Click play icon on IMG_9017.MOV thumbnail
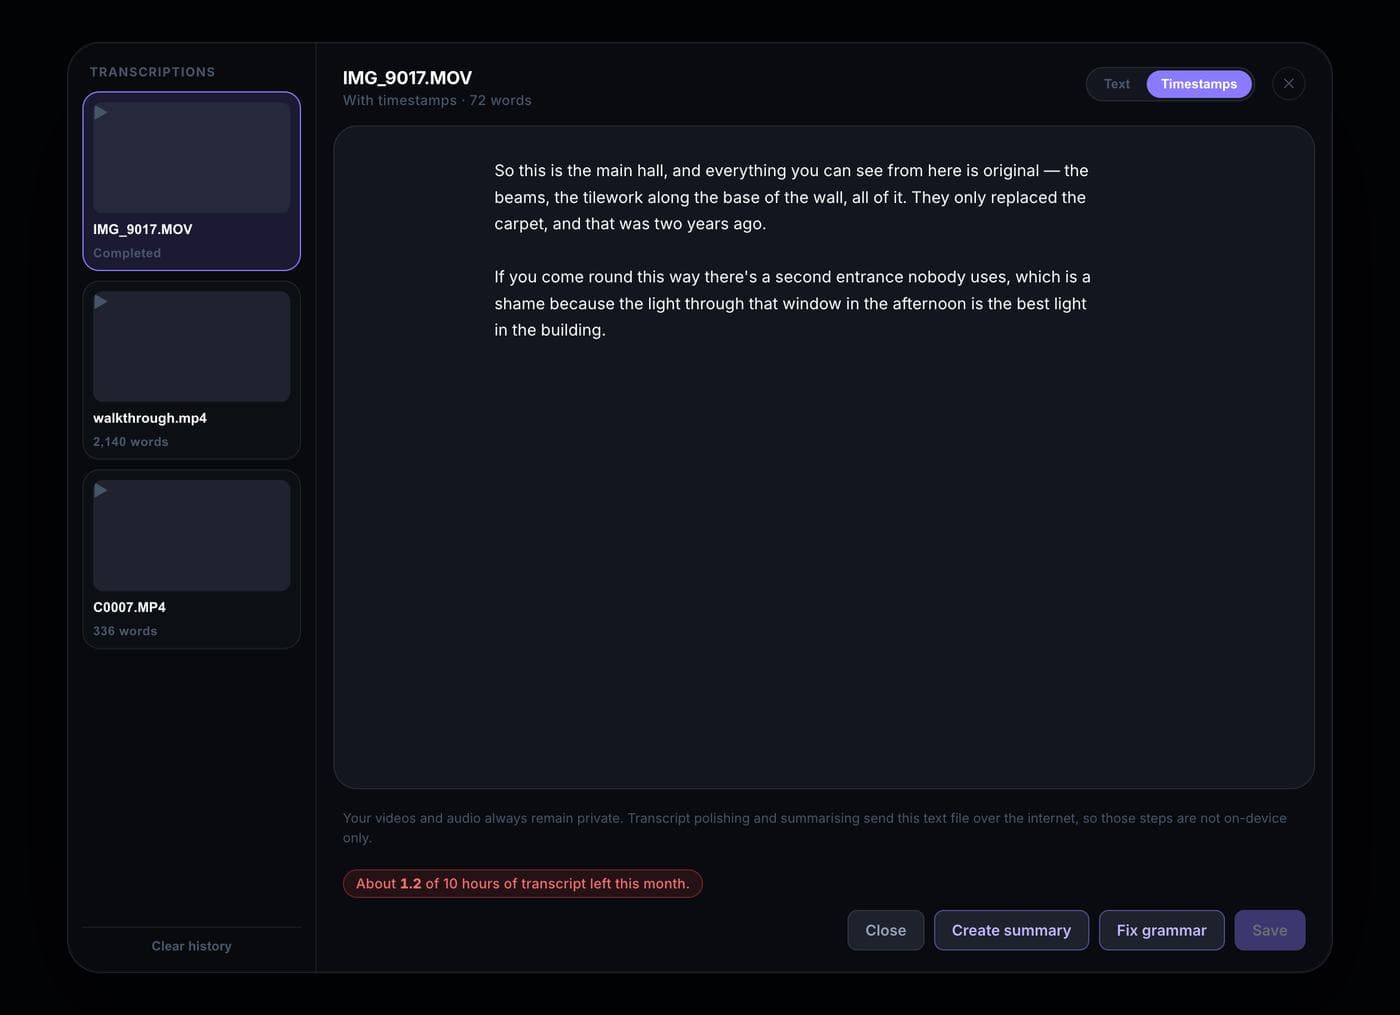Image resolution: width=1400 pixels, height=1015 pixels. point(100,112)
